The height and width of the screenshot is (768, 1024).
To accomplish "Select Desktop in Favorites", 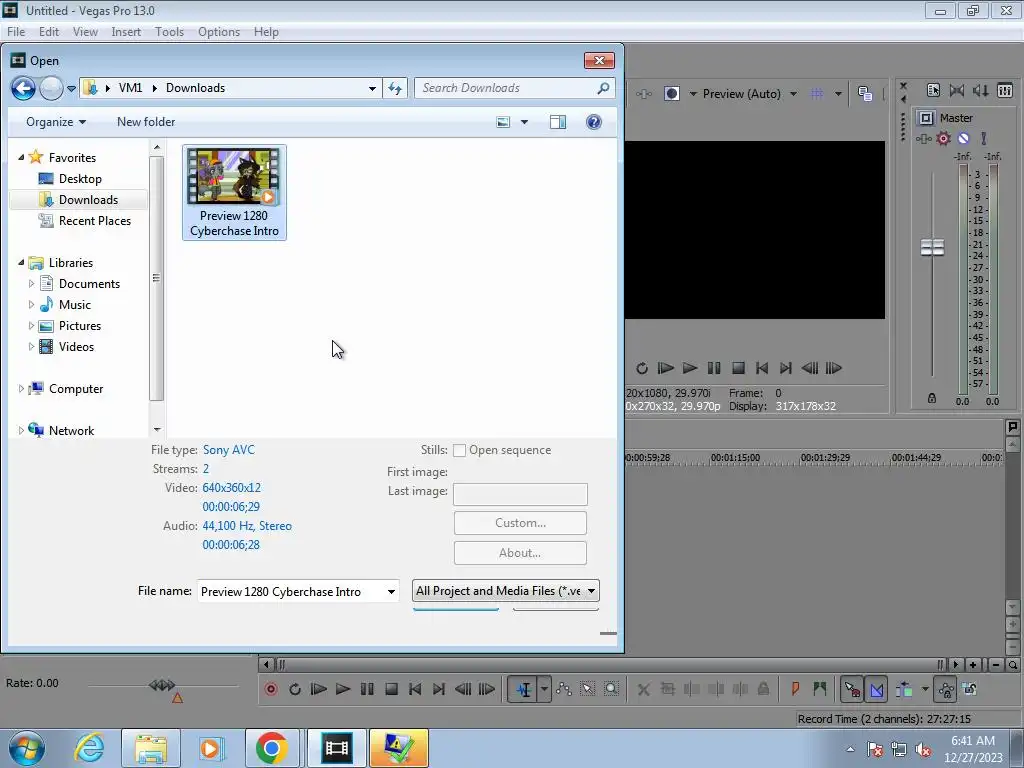I will click(80, 178).
